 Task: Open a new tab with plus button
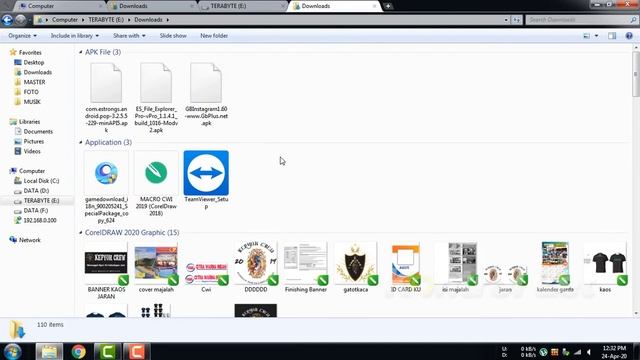click(x=388, y=6)
